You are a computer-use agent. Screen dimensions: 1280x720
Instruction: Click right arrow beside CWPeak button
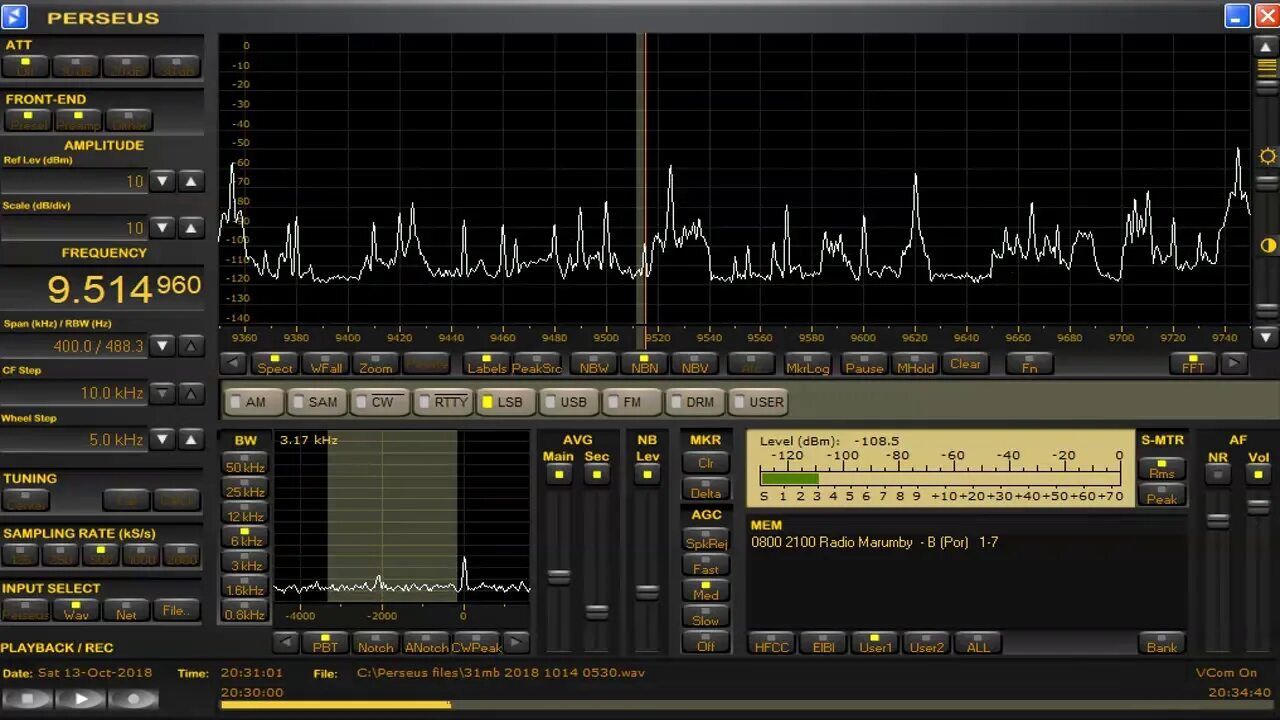pos(516,642)
